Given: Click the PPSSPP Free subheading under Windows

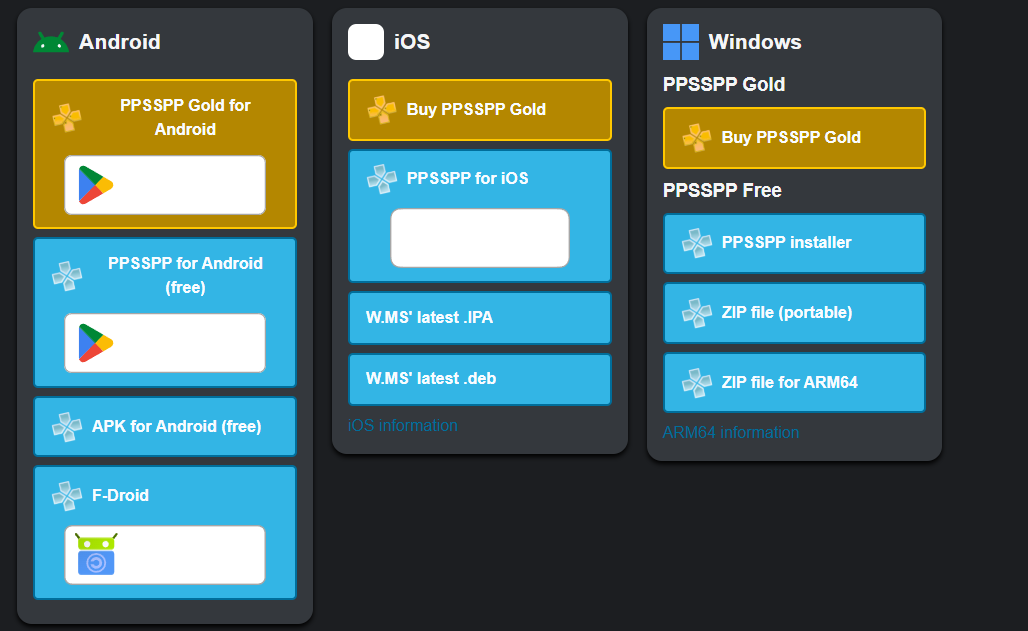Looking at the screenshot, I should tap(722, 190).
